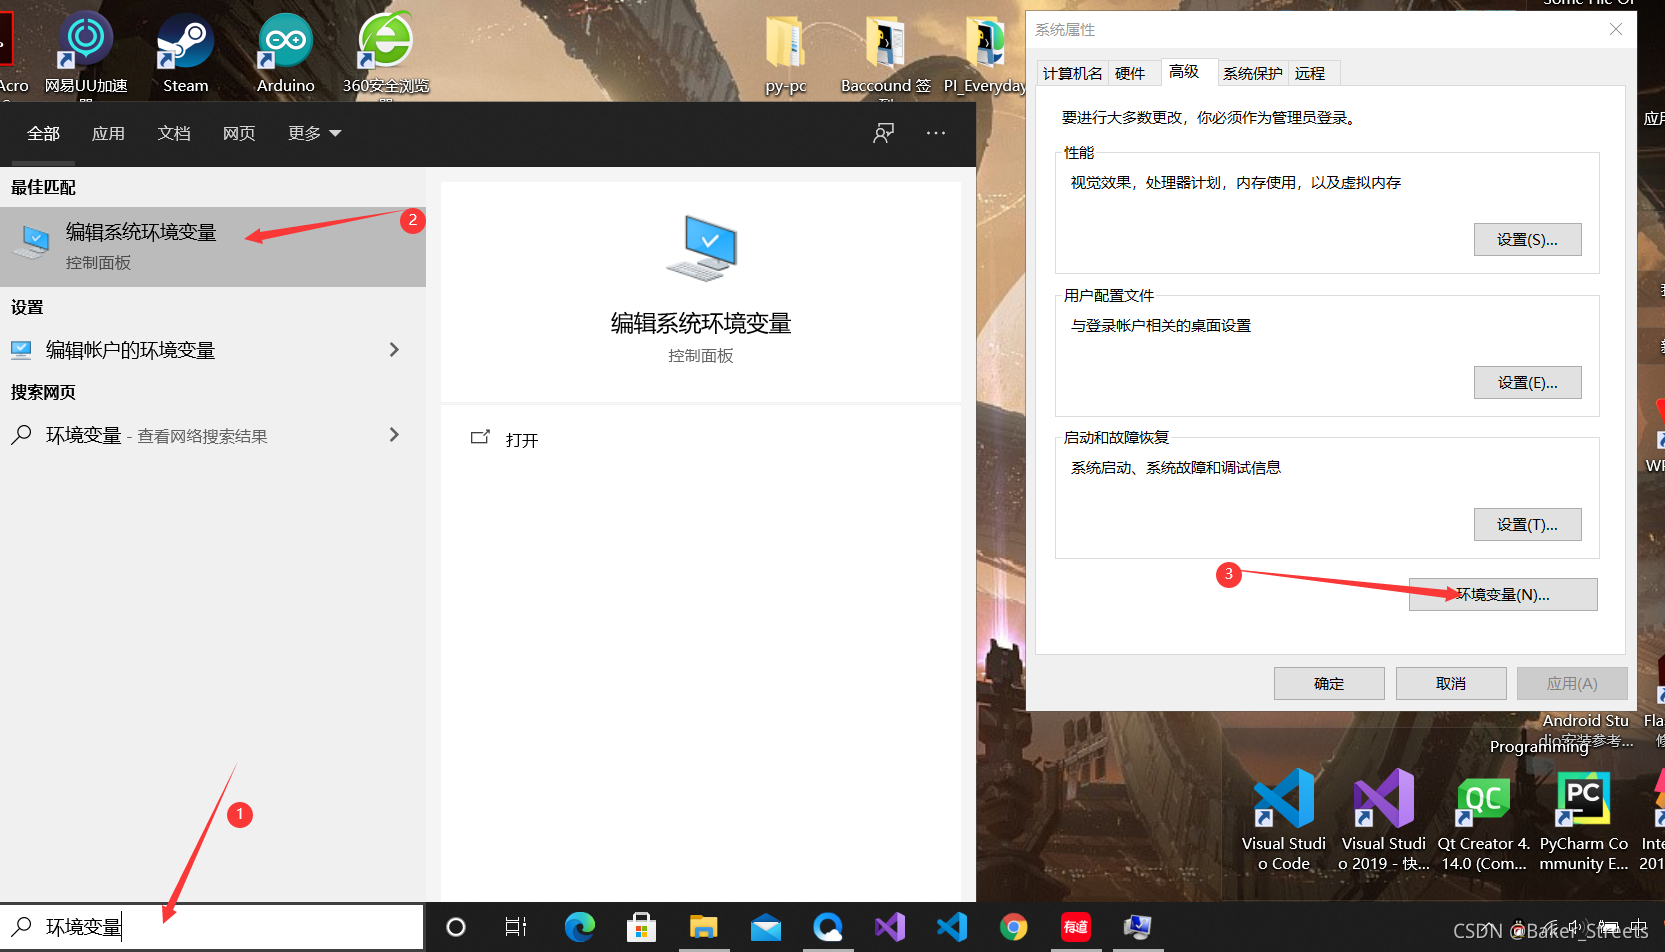The width and height of the screenshot is (1665, 952).
Task: Click the search box containing 环境变量
Action: [x=212, y=927]
